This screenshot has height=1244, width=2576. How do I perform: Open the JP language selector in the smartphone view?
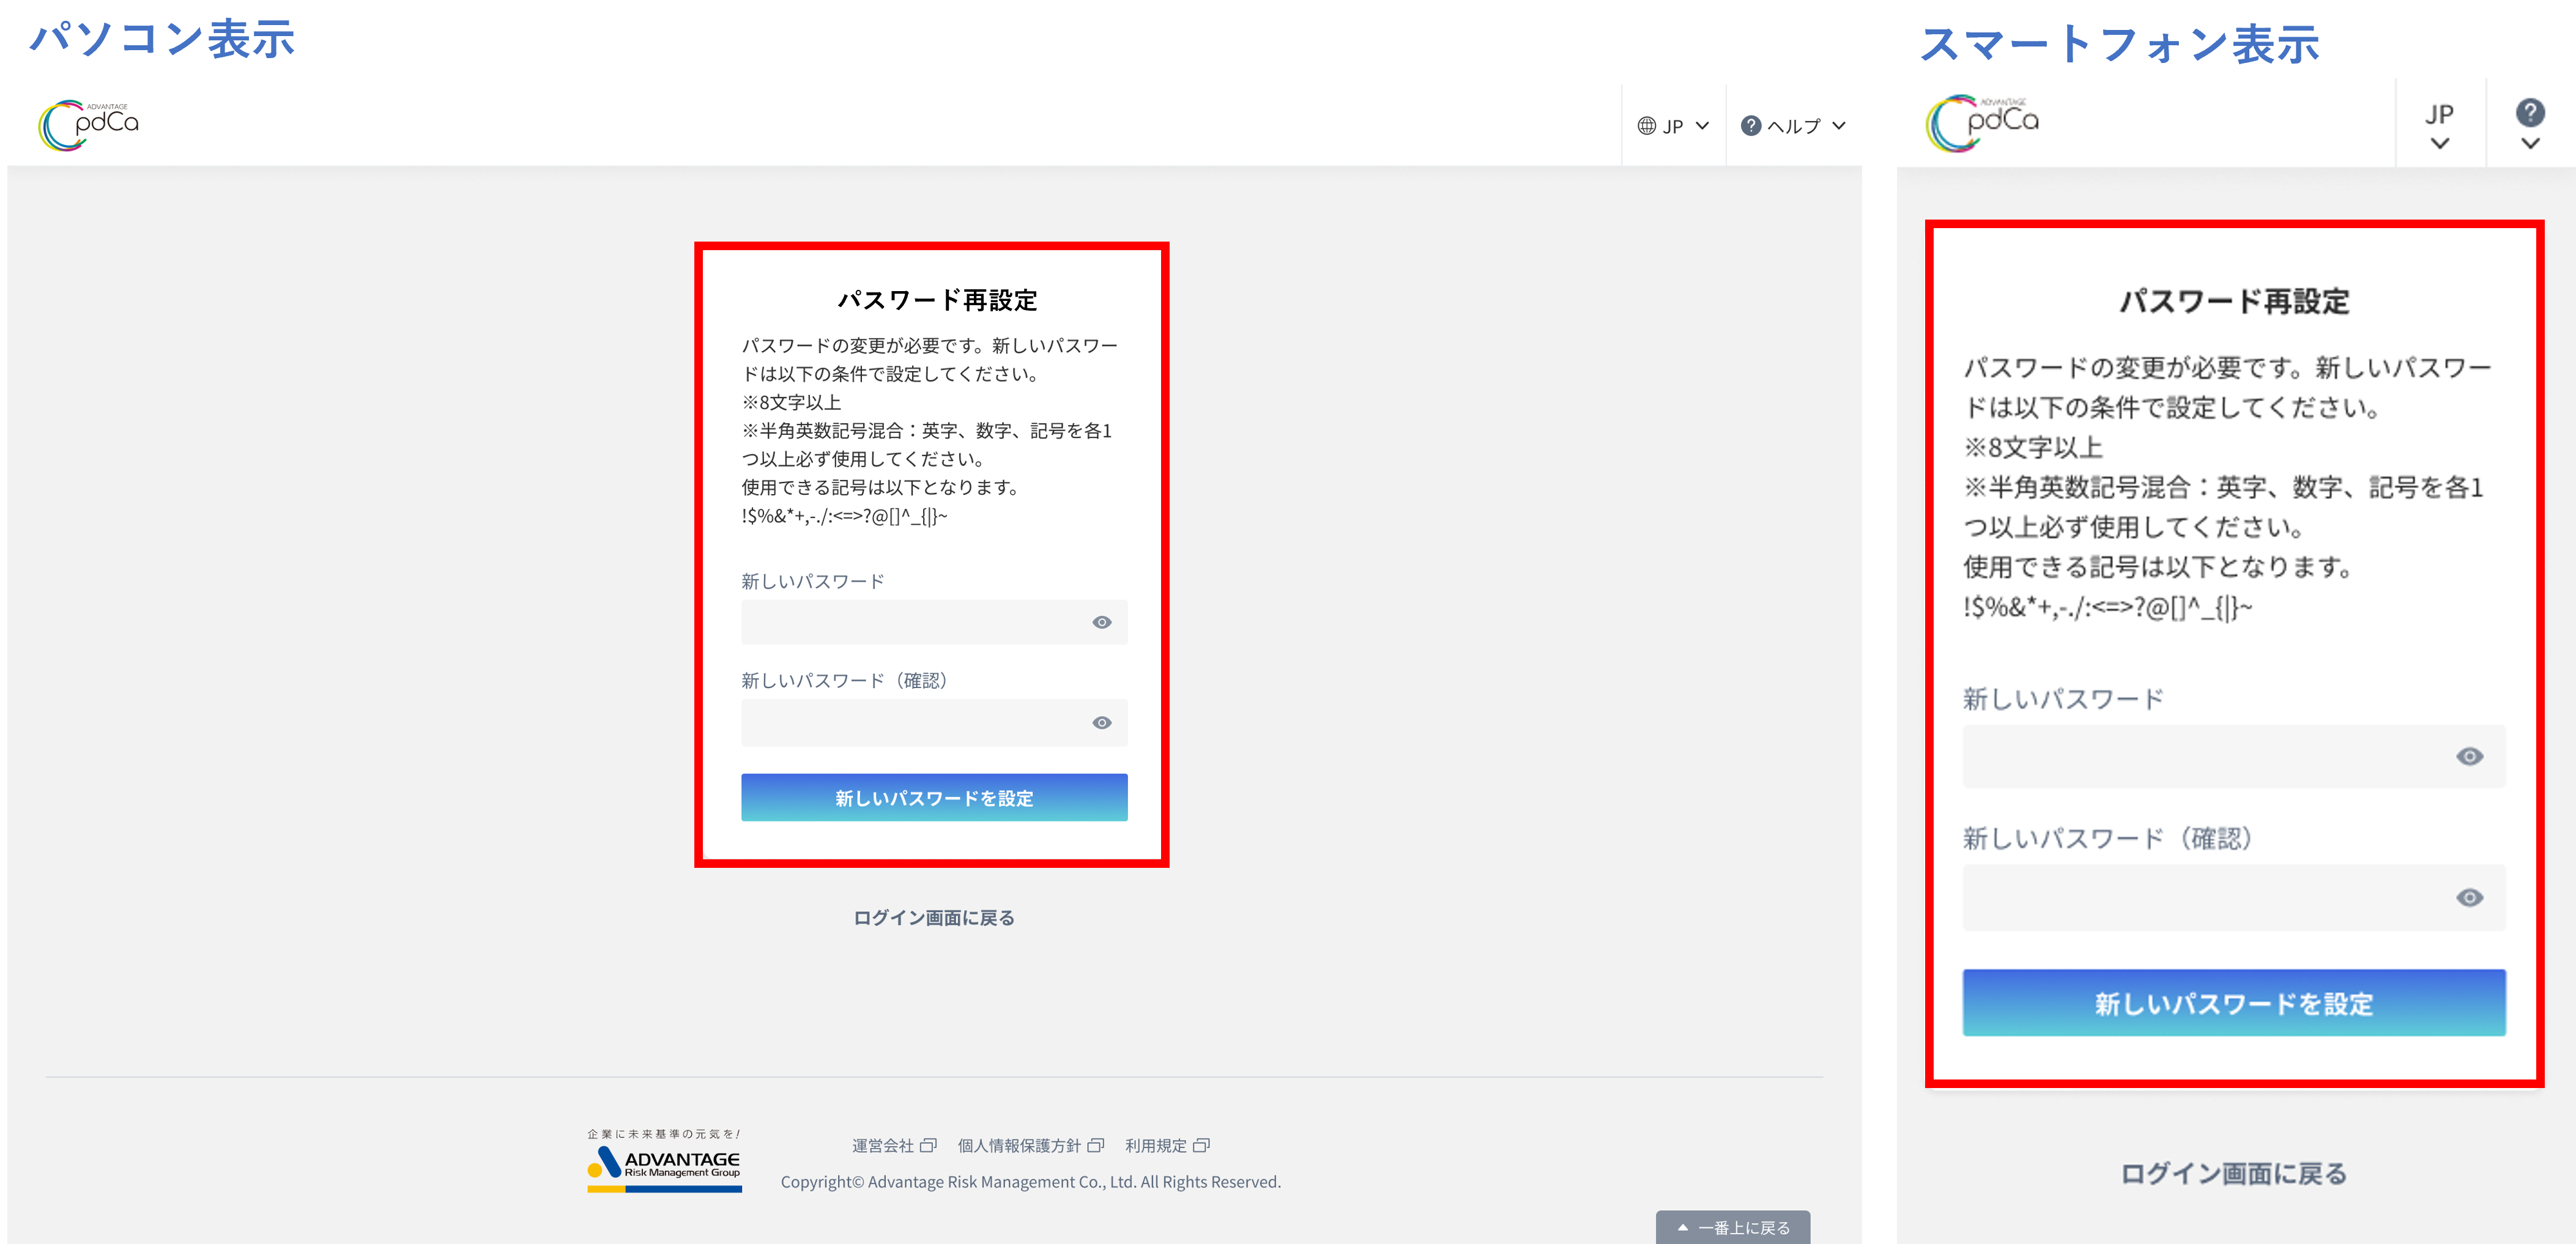click(2439, 126)
